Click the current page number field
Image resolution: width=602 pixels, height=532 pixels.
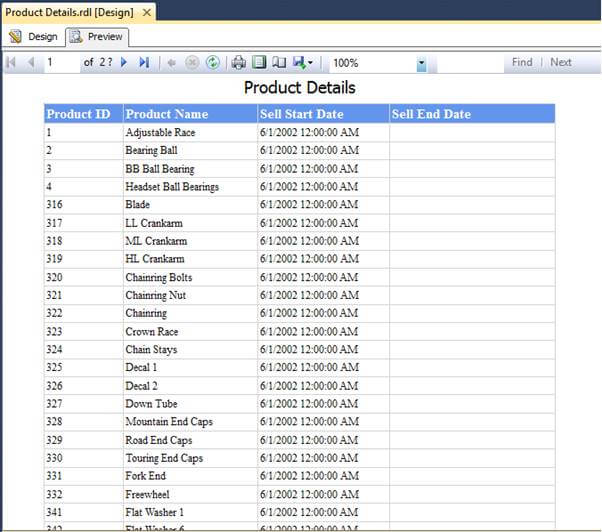click(x=63, y=62)
